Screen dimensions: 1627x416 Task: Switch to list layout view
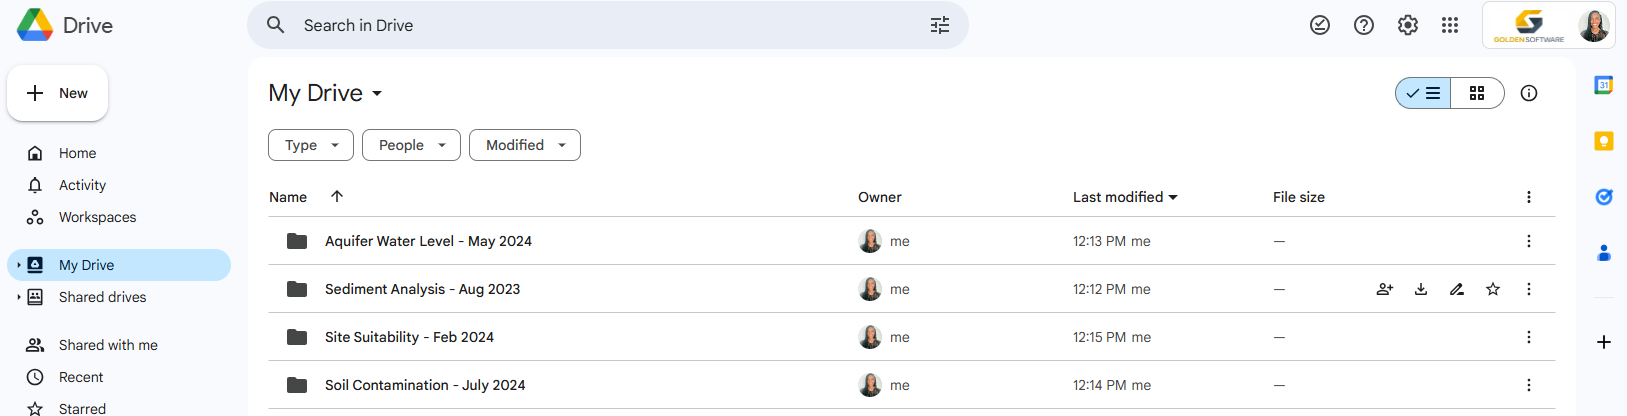pyautogui.click(x=1423, y=93)
